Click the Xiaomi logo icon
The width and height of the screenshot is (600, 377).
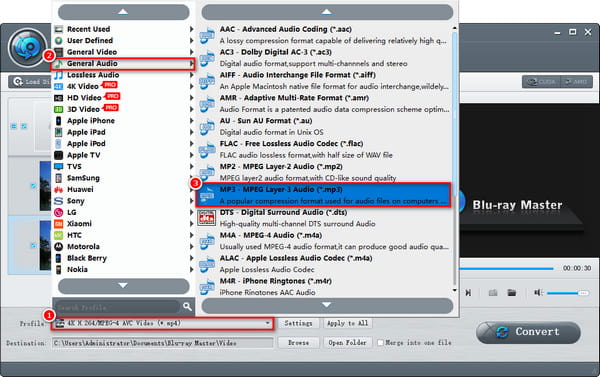pos(59,224)
